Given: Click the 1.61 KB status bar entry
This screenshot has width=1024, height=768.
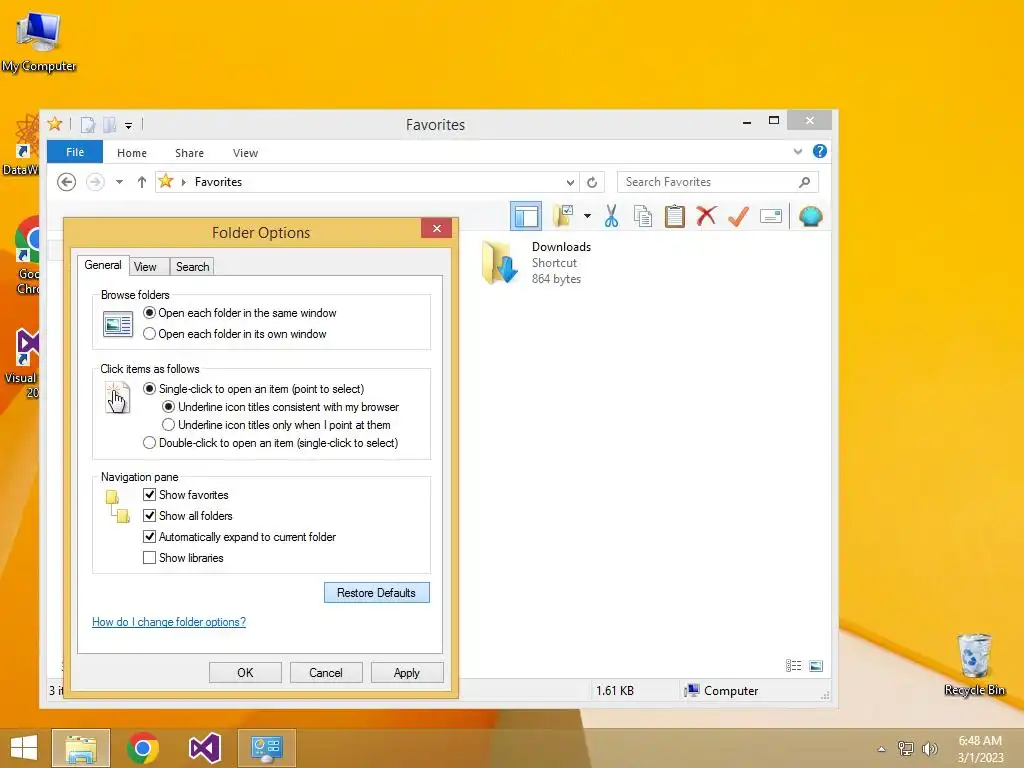Looking at the screenshot, I should [615, 690].
